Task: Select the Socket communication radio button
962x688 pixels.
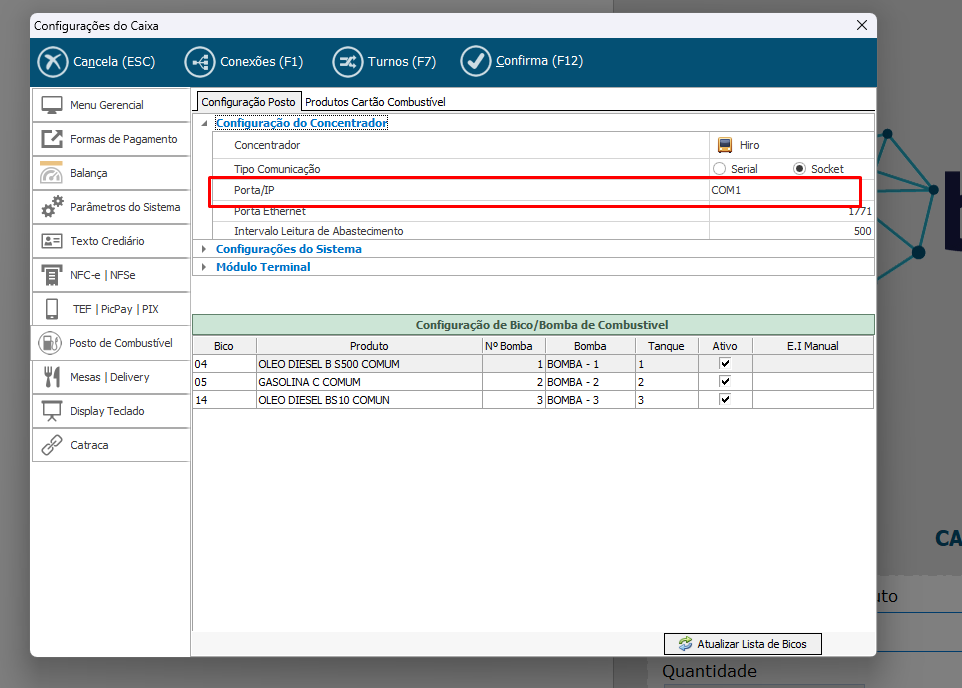Action: click(799, 169)
